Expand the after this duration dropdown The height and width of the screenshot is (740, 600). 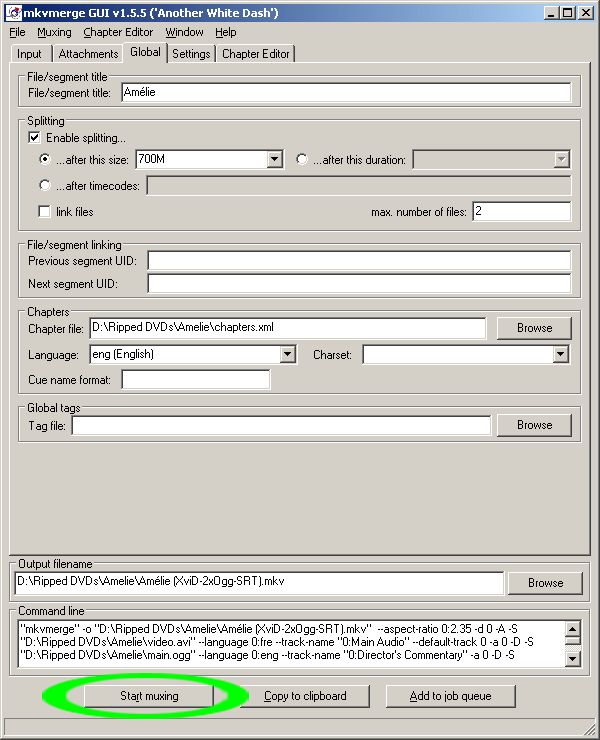coord(561,160)
